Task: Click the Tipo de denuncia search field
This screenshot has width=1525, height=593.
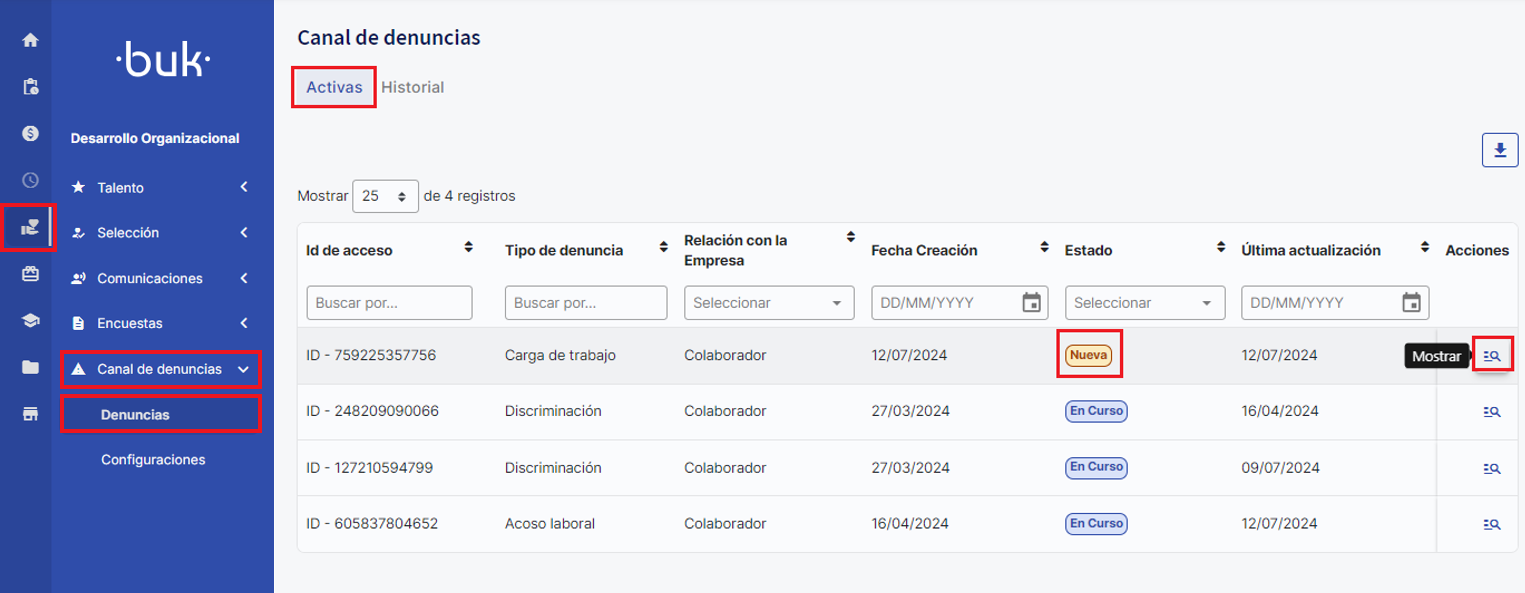Action: [586, 302]
